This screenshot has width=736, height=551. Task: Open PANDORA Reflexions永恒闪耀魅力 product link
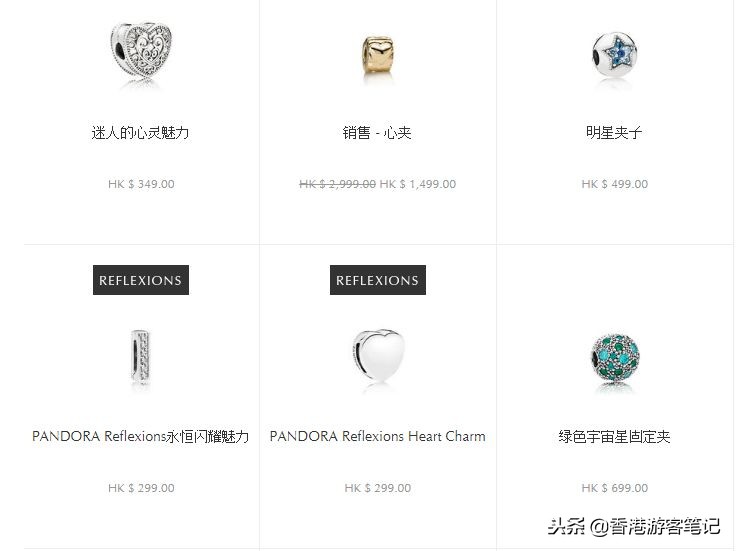140,436
